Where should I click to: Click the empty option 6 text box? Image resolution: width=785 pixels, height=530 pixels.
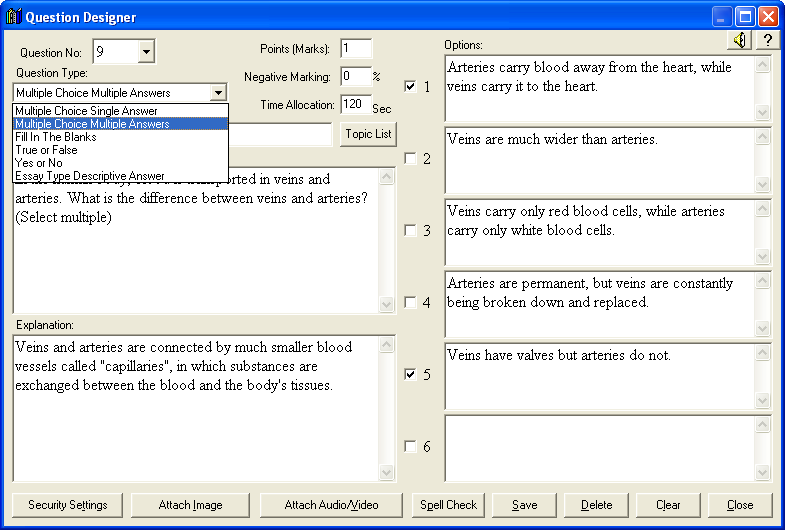point(600,448)
